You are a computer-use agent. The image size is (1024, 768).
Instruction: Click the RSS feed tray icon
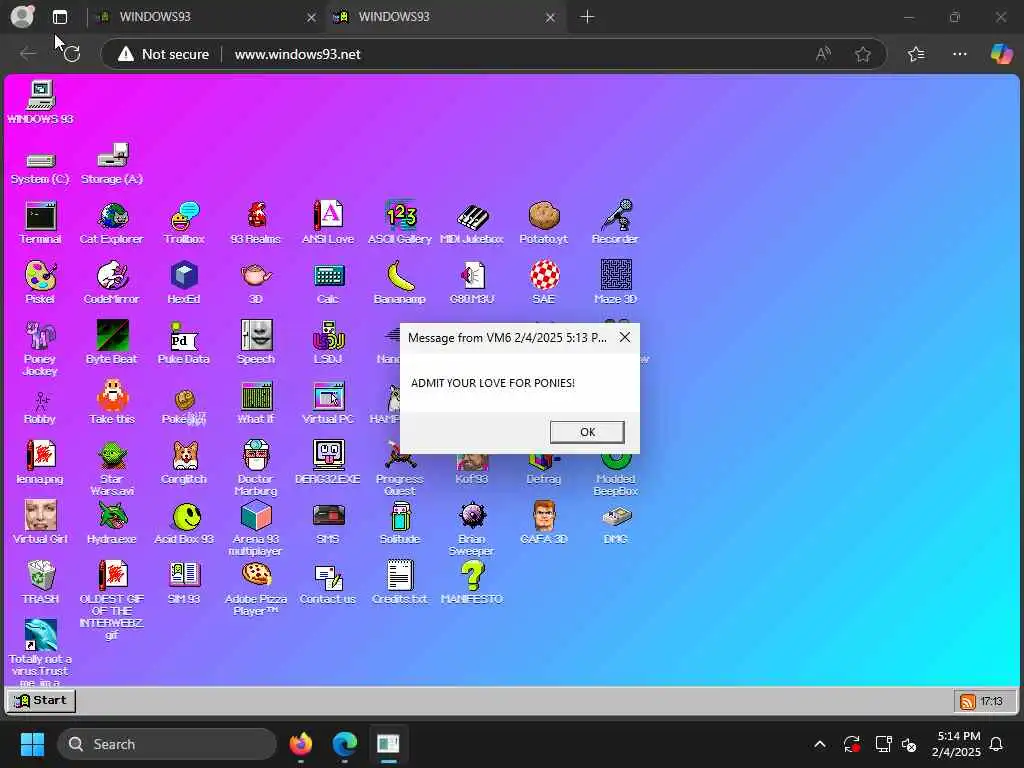tap(967, 701)
